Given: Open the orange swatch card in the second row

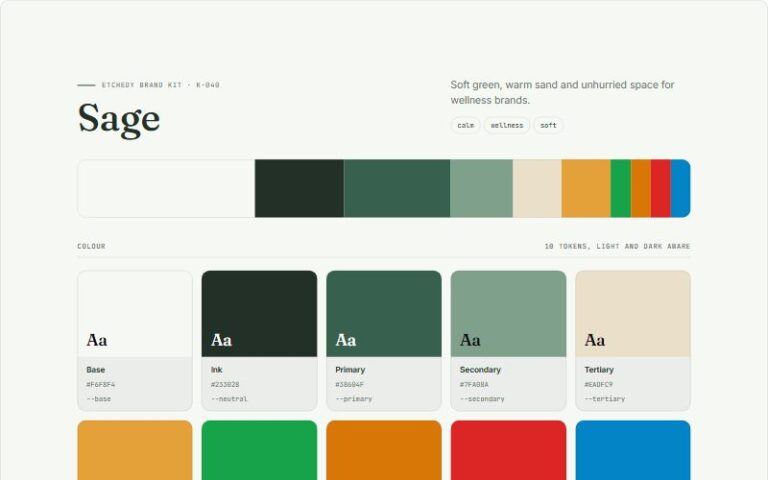Looking at the screenshot, I should click(384, 450).
